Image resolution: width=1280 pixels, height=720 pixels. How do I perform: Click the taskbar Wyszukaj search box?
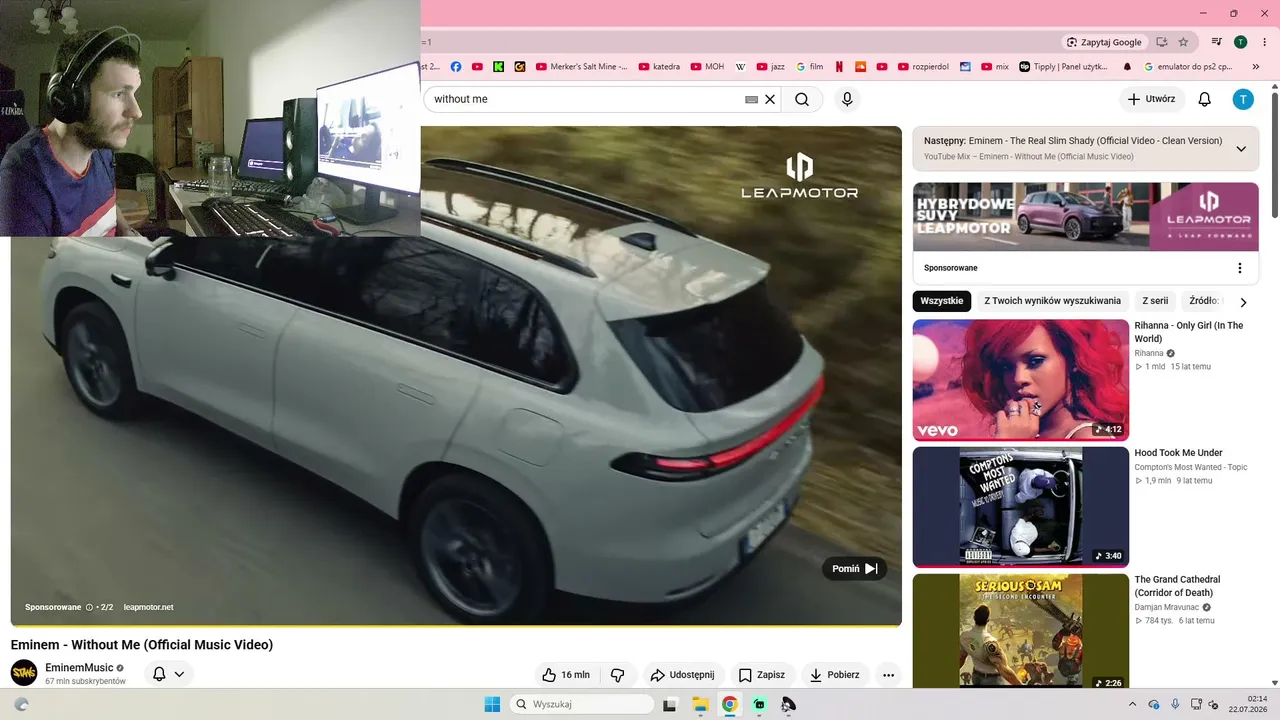[582, 704]
